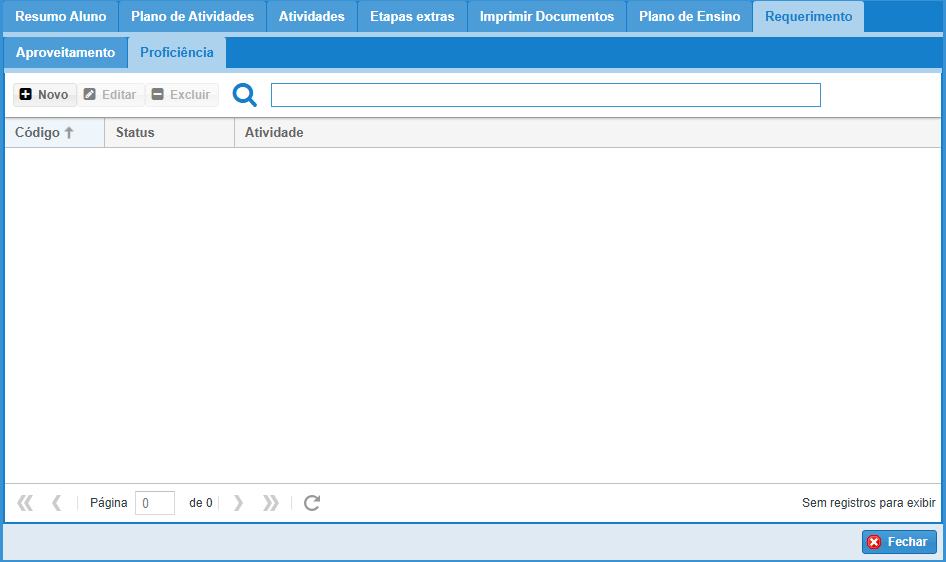Click in the search text field
This screenshot has width=946, height=562.
pos(545,95)
